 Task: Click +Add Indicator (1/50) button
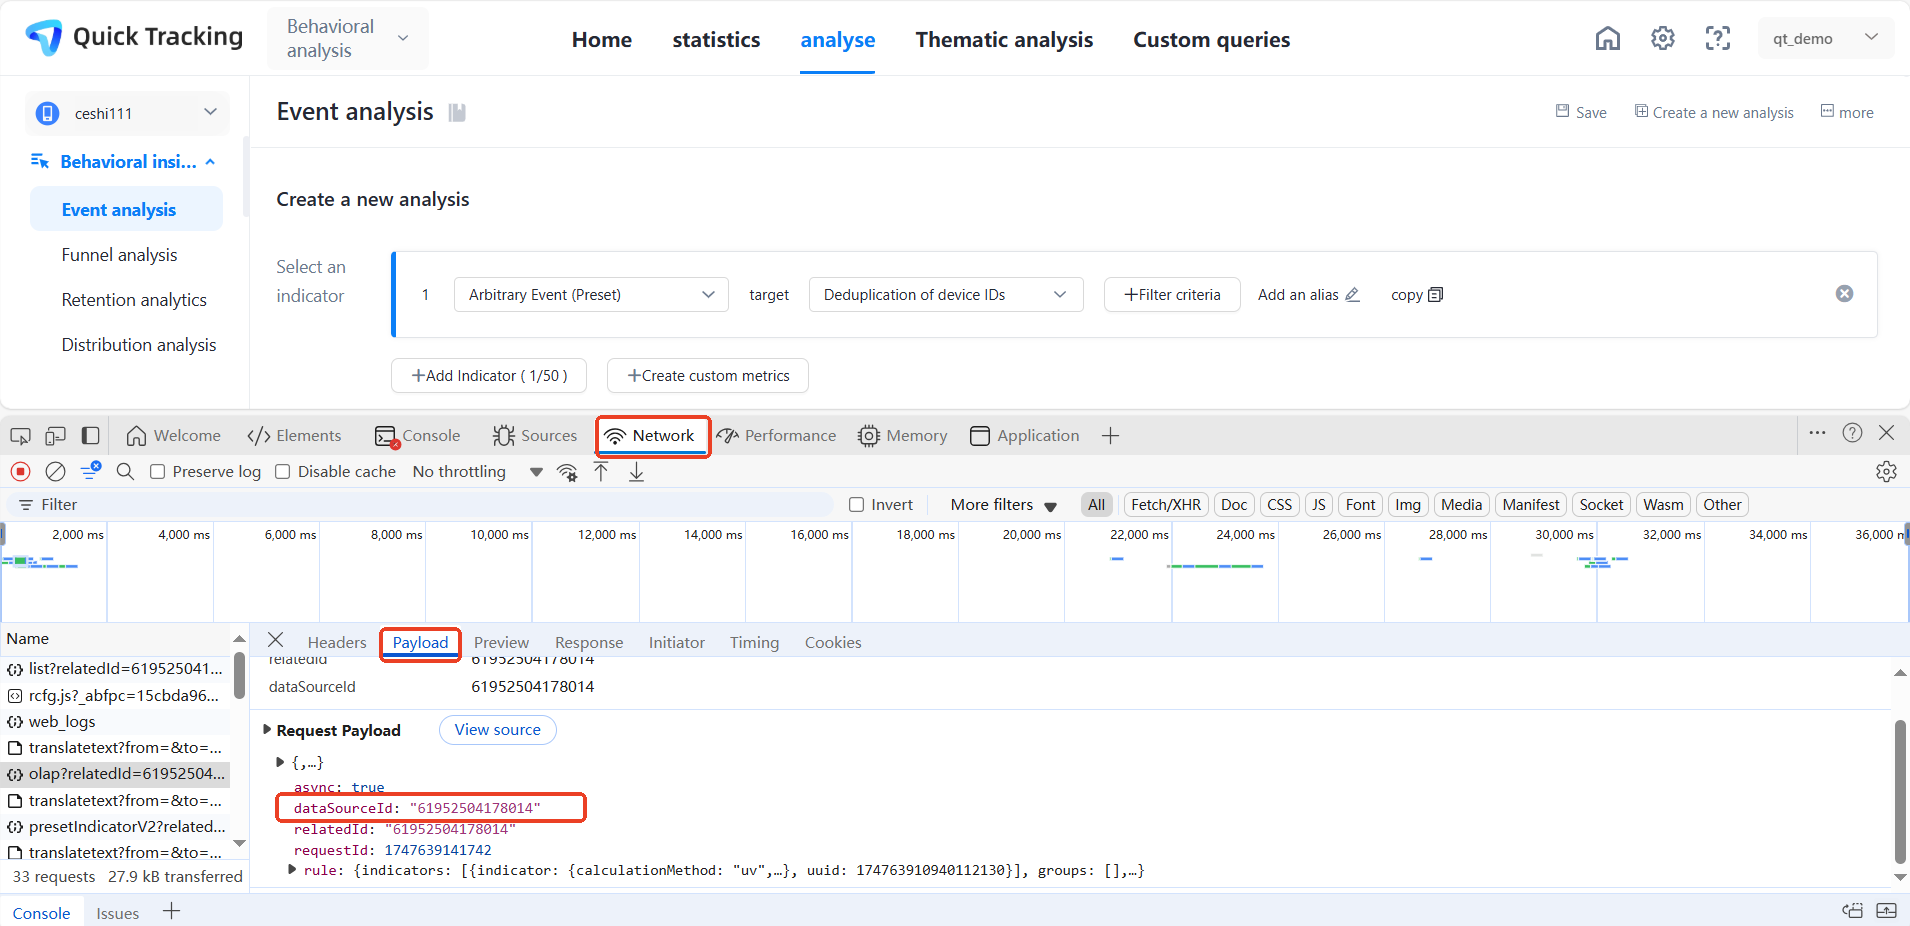(x=489, y=376)
